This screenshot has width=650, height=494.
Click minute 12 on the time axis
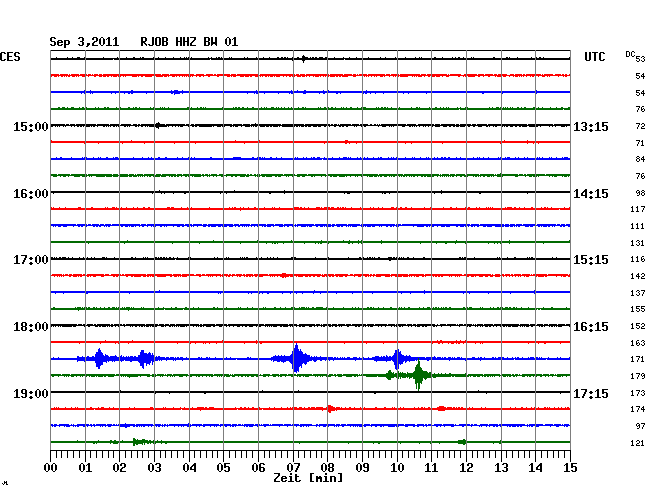click(x=466, y=468)
